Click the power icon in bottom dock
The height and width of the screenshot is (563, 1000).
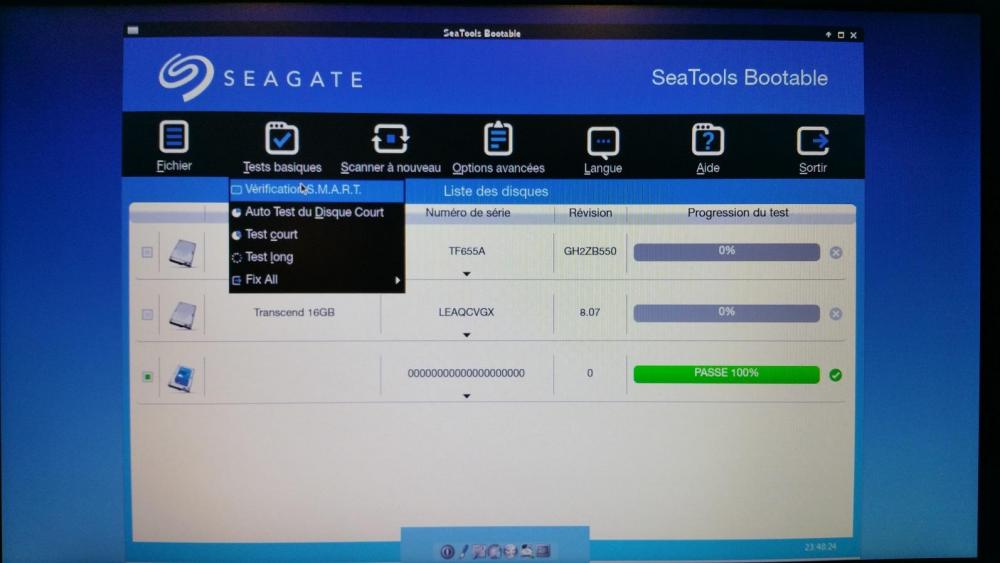coord(447,552)
